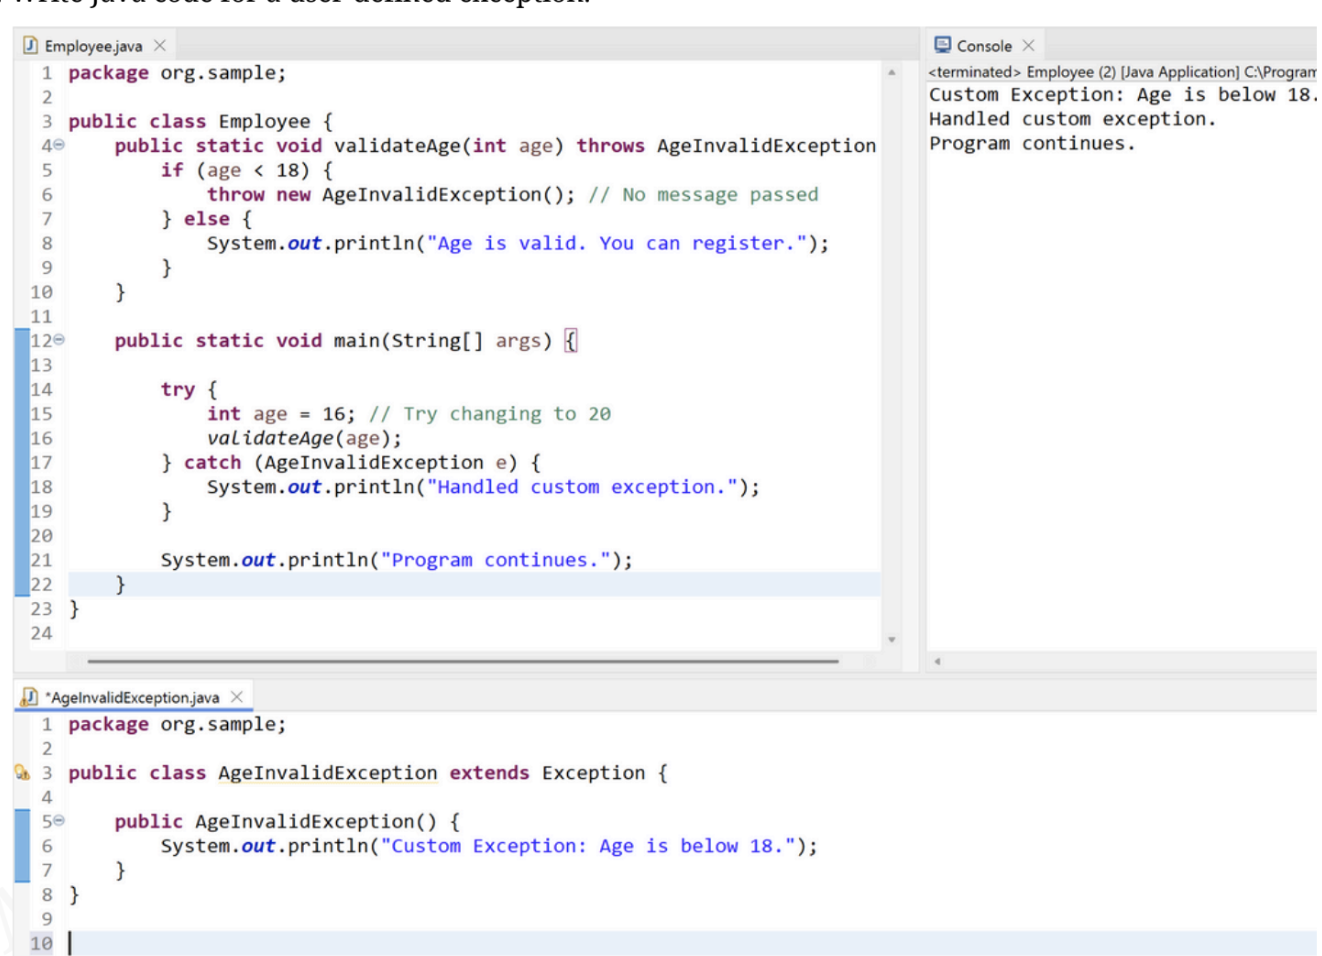Close the Console view tab
The height and width of the screenshot is (956, 1322).
(1028, 46)
